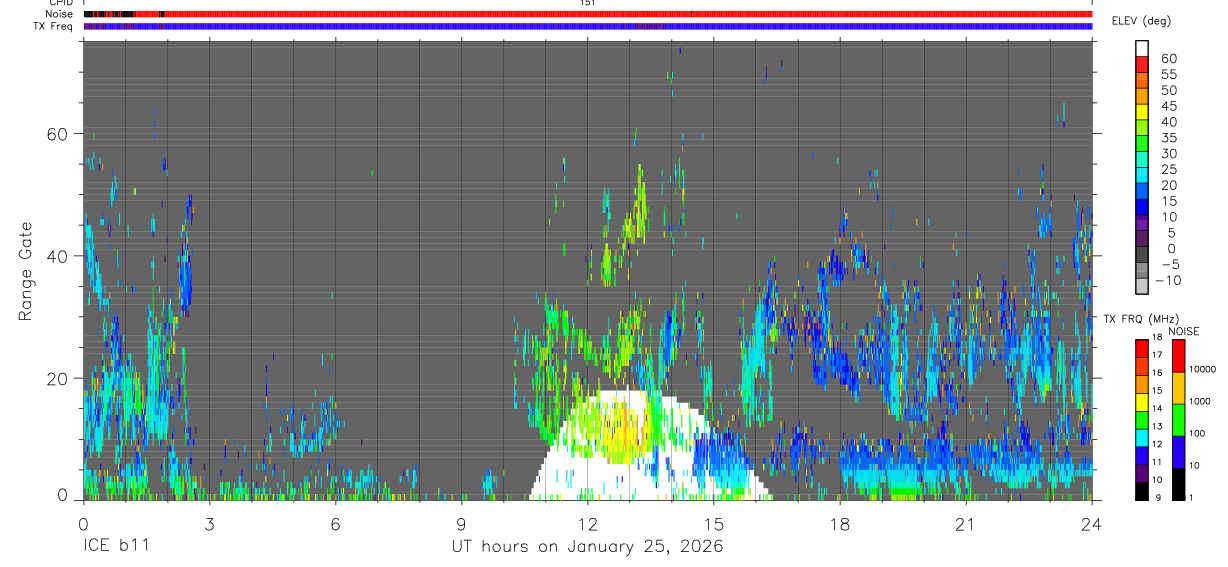Click the red 17–18 MHz TX FRQ swatch
1228x567 pixels.
(x=1142, y=347)
